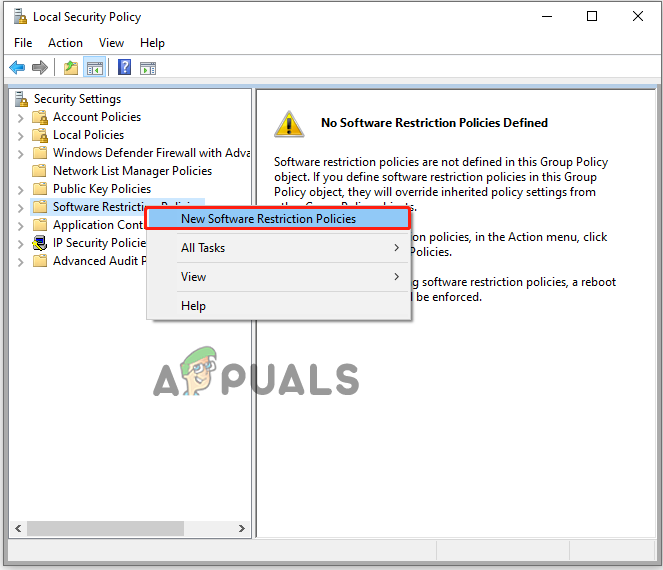The height and width of the screenshot is (570, 663).
Task: Open the Help menu in menu bar
Action: 152,43
